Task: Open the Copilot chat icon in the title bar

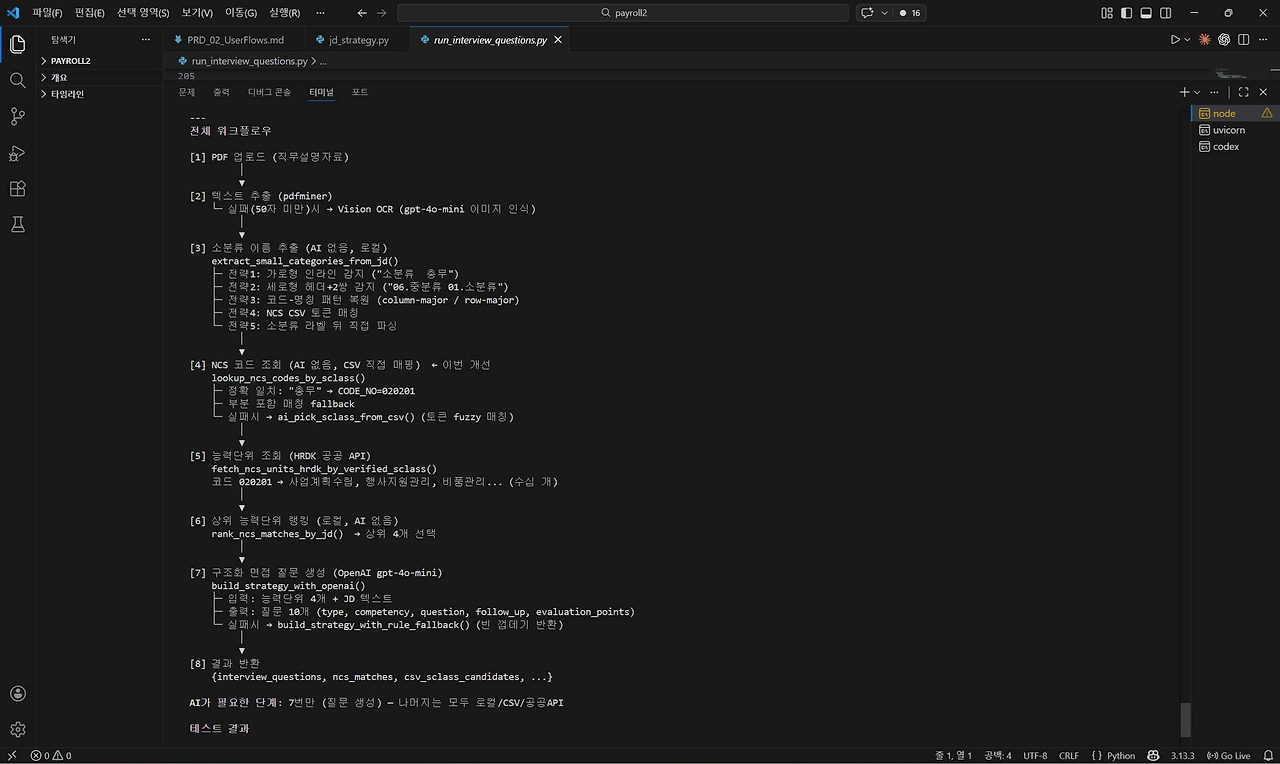Action: (x=867, y=13)
